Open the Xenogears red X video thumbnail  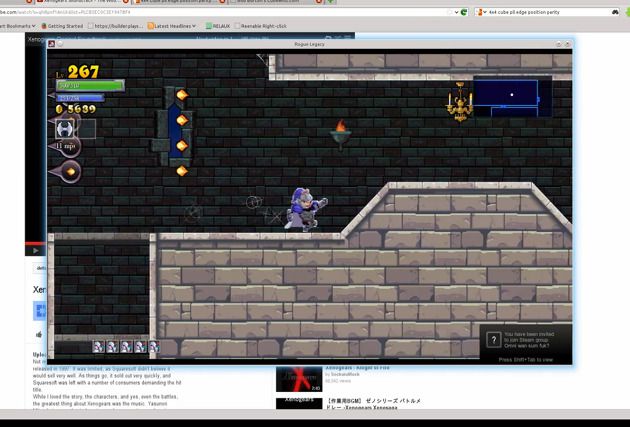coord(299,379)
